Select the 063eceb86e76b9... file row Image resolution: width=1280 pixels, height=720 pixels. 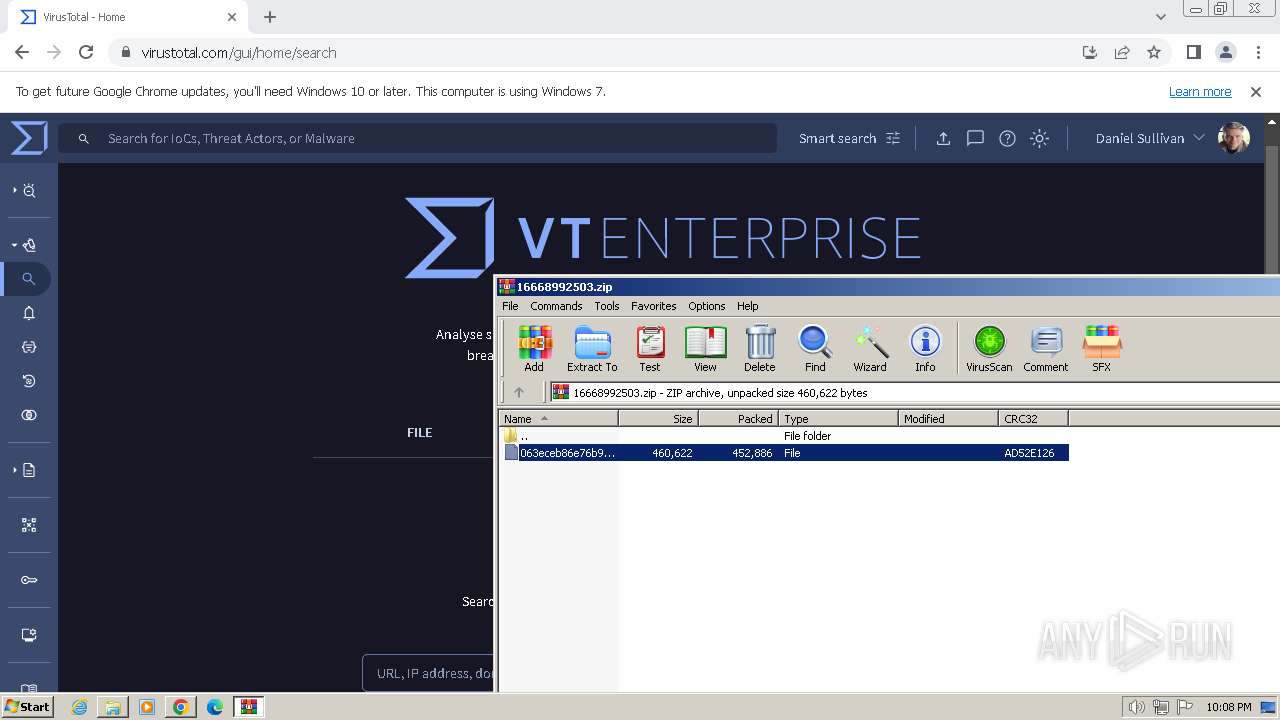click(x=785, y=453)
